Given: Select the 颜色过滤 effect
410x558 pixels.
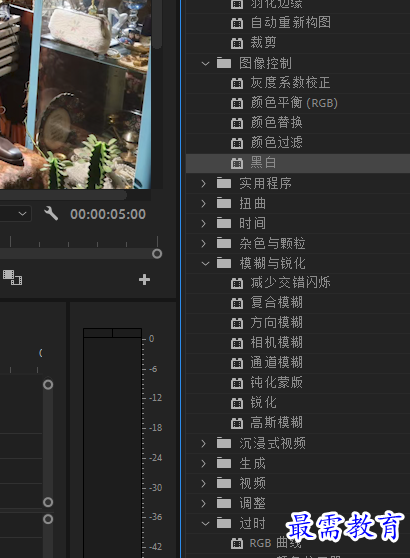Looking at the screenshot, I should tap(277, 143).
